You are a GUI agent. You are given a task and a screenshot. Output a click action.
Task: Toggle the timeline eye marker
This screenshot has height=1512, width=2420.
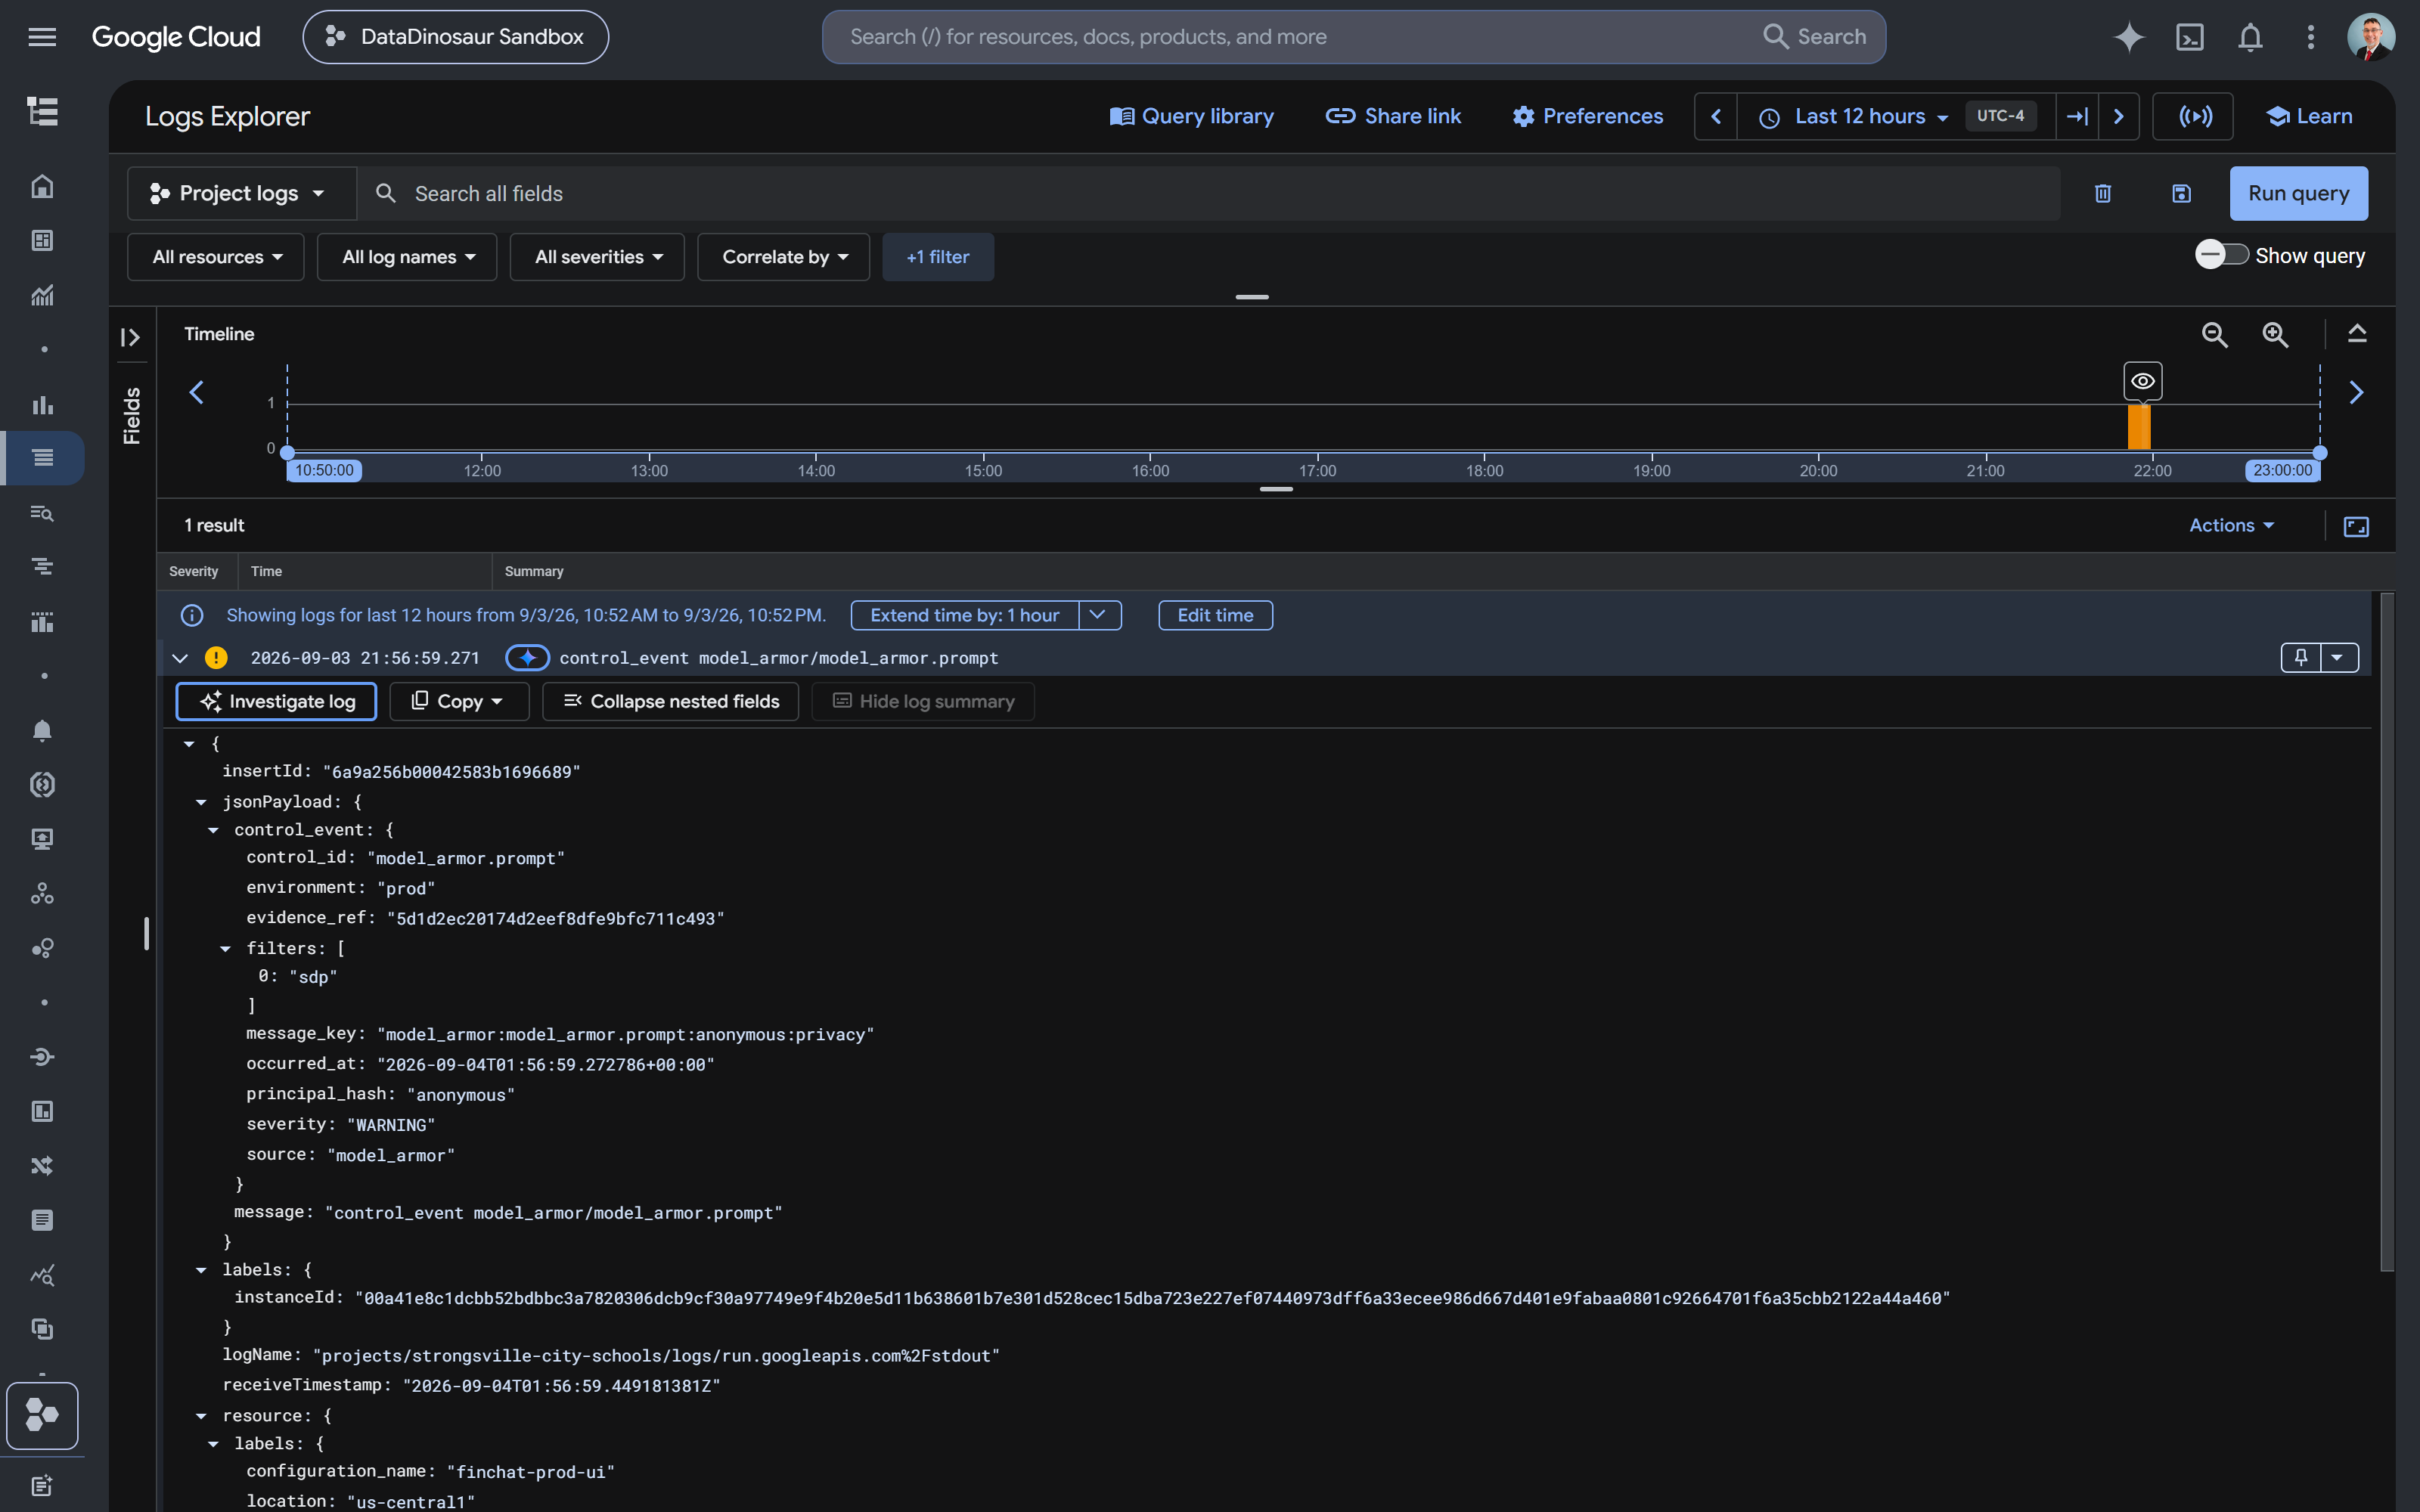tap(2143, 381)
